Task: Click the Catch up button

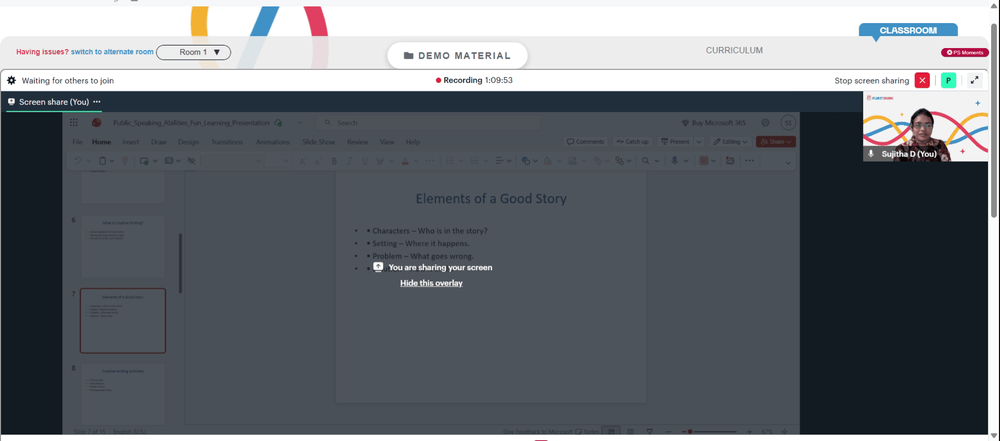Action: (632, 142)
